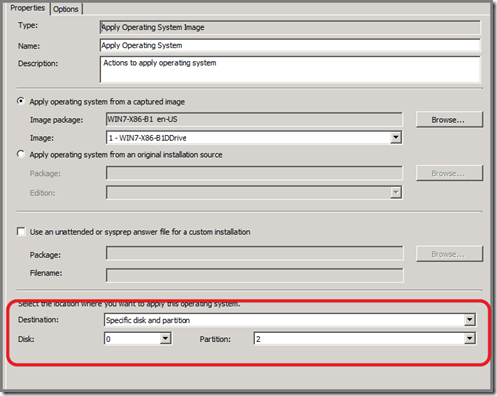Browse for the Image package
Image resolution: width=497 pixels, height=396 pixels.
(x=449, y=120)
